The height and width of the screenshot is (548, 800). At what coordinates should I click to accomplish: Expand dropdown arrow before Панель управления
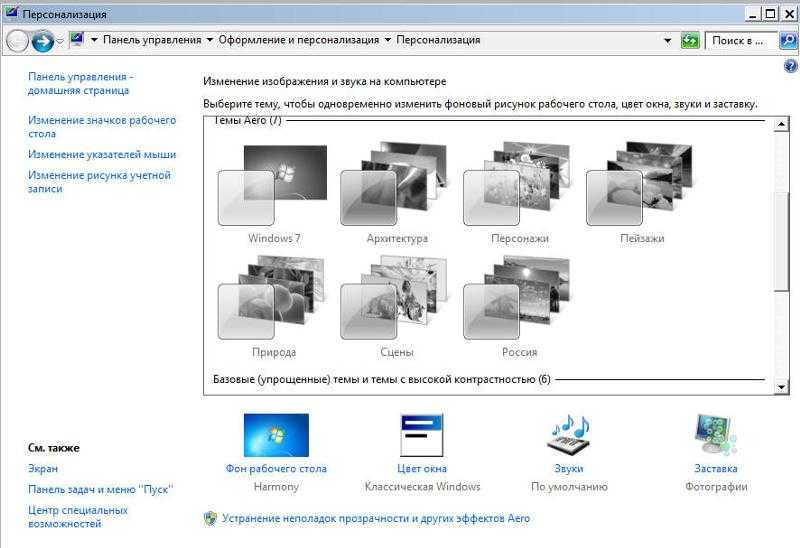pyautogui.click(x=94, y=40)
